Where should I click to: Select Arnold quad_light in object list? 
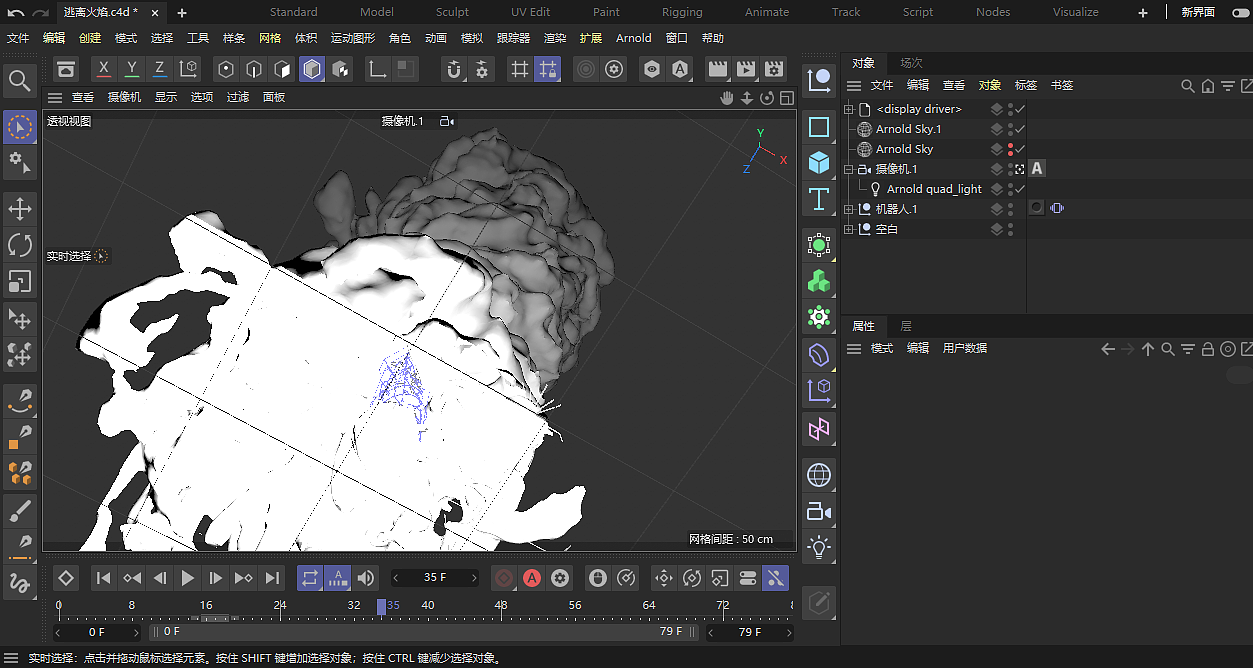pyautogui.click(x=934, y=189)
